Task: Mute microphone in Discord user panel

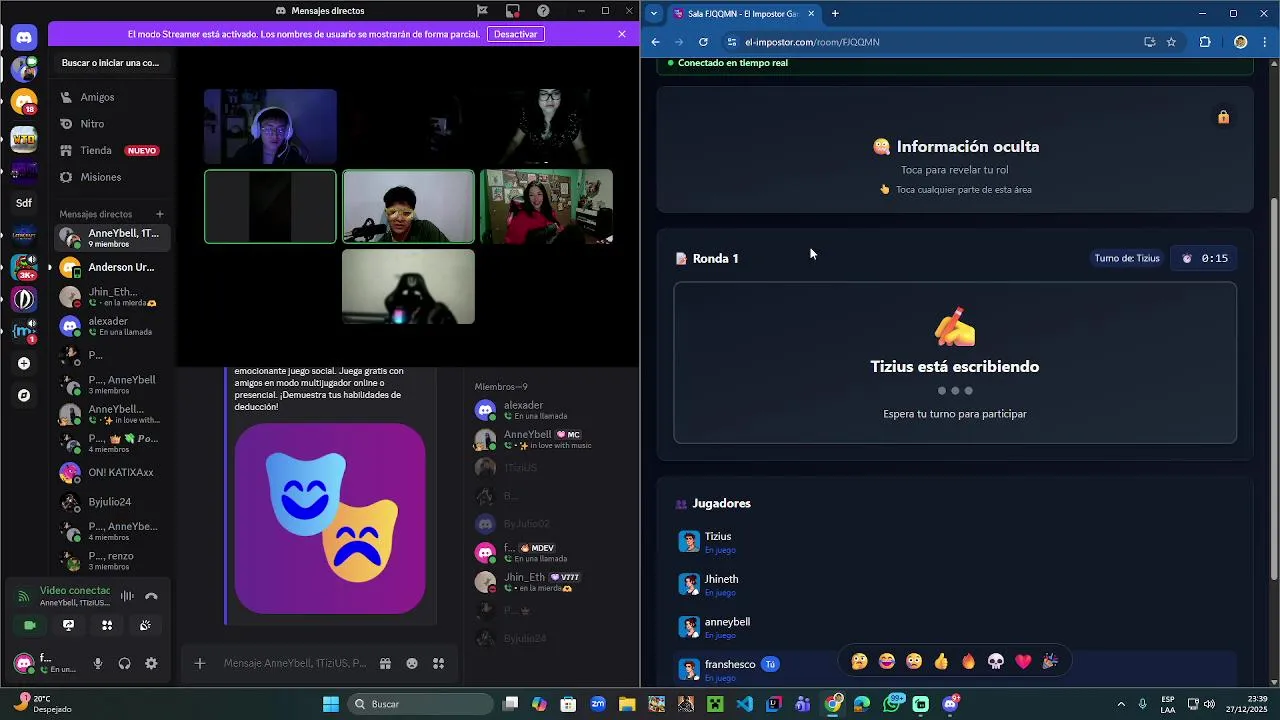Action: 97,663
